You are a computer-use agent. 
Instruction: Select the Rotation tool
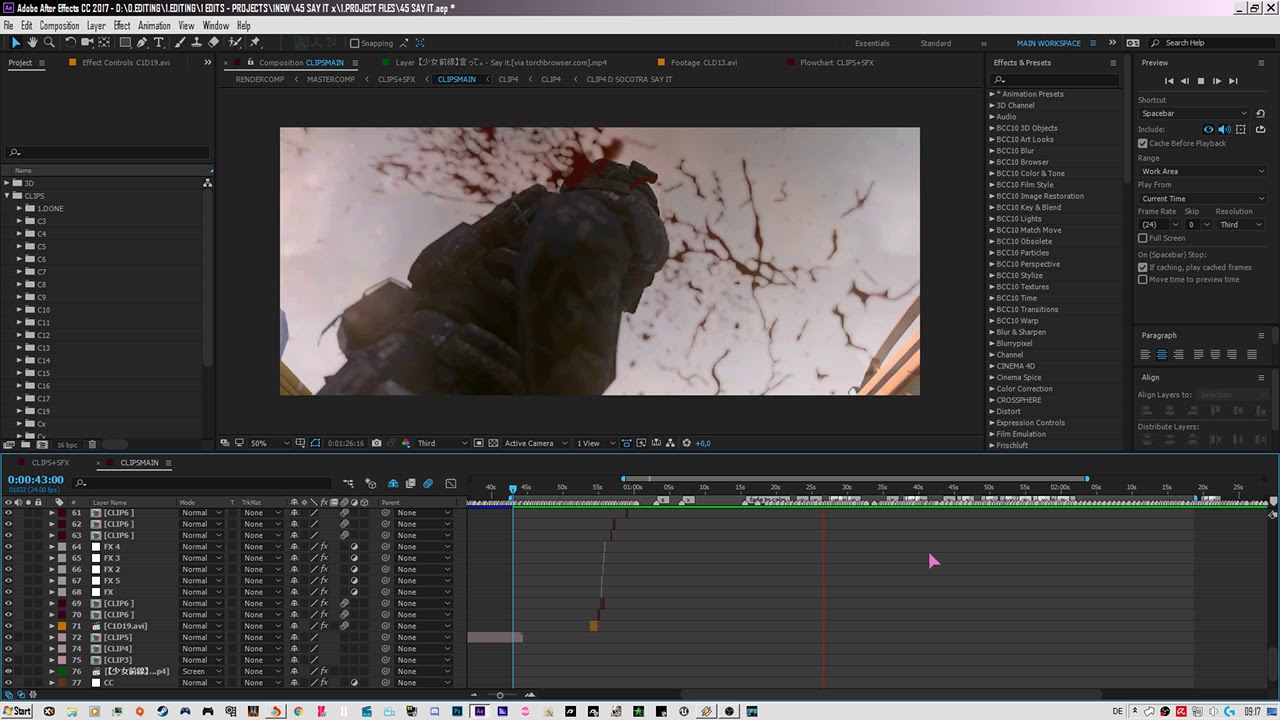pos(70,43)
